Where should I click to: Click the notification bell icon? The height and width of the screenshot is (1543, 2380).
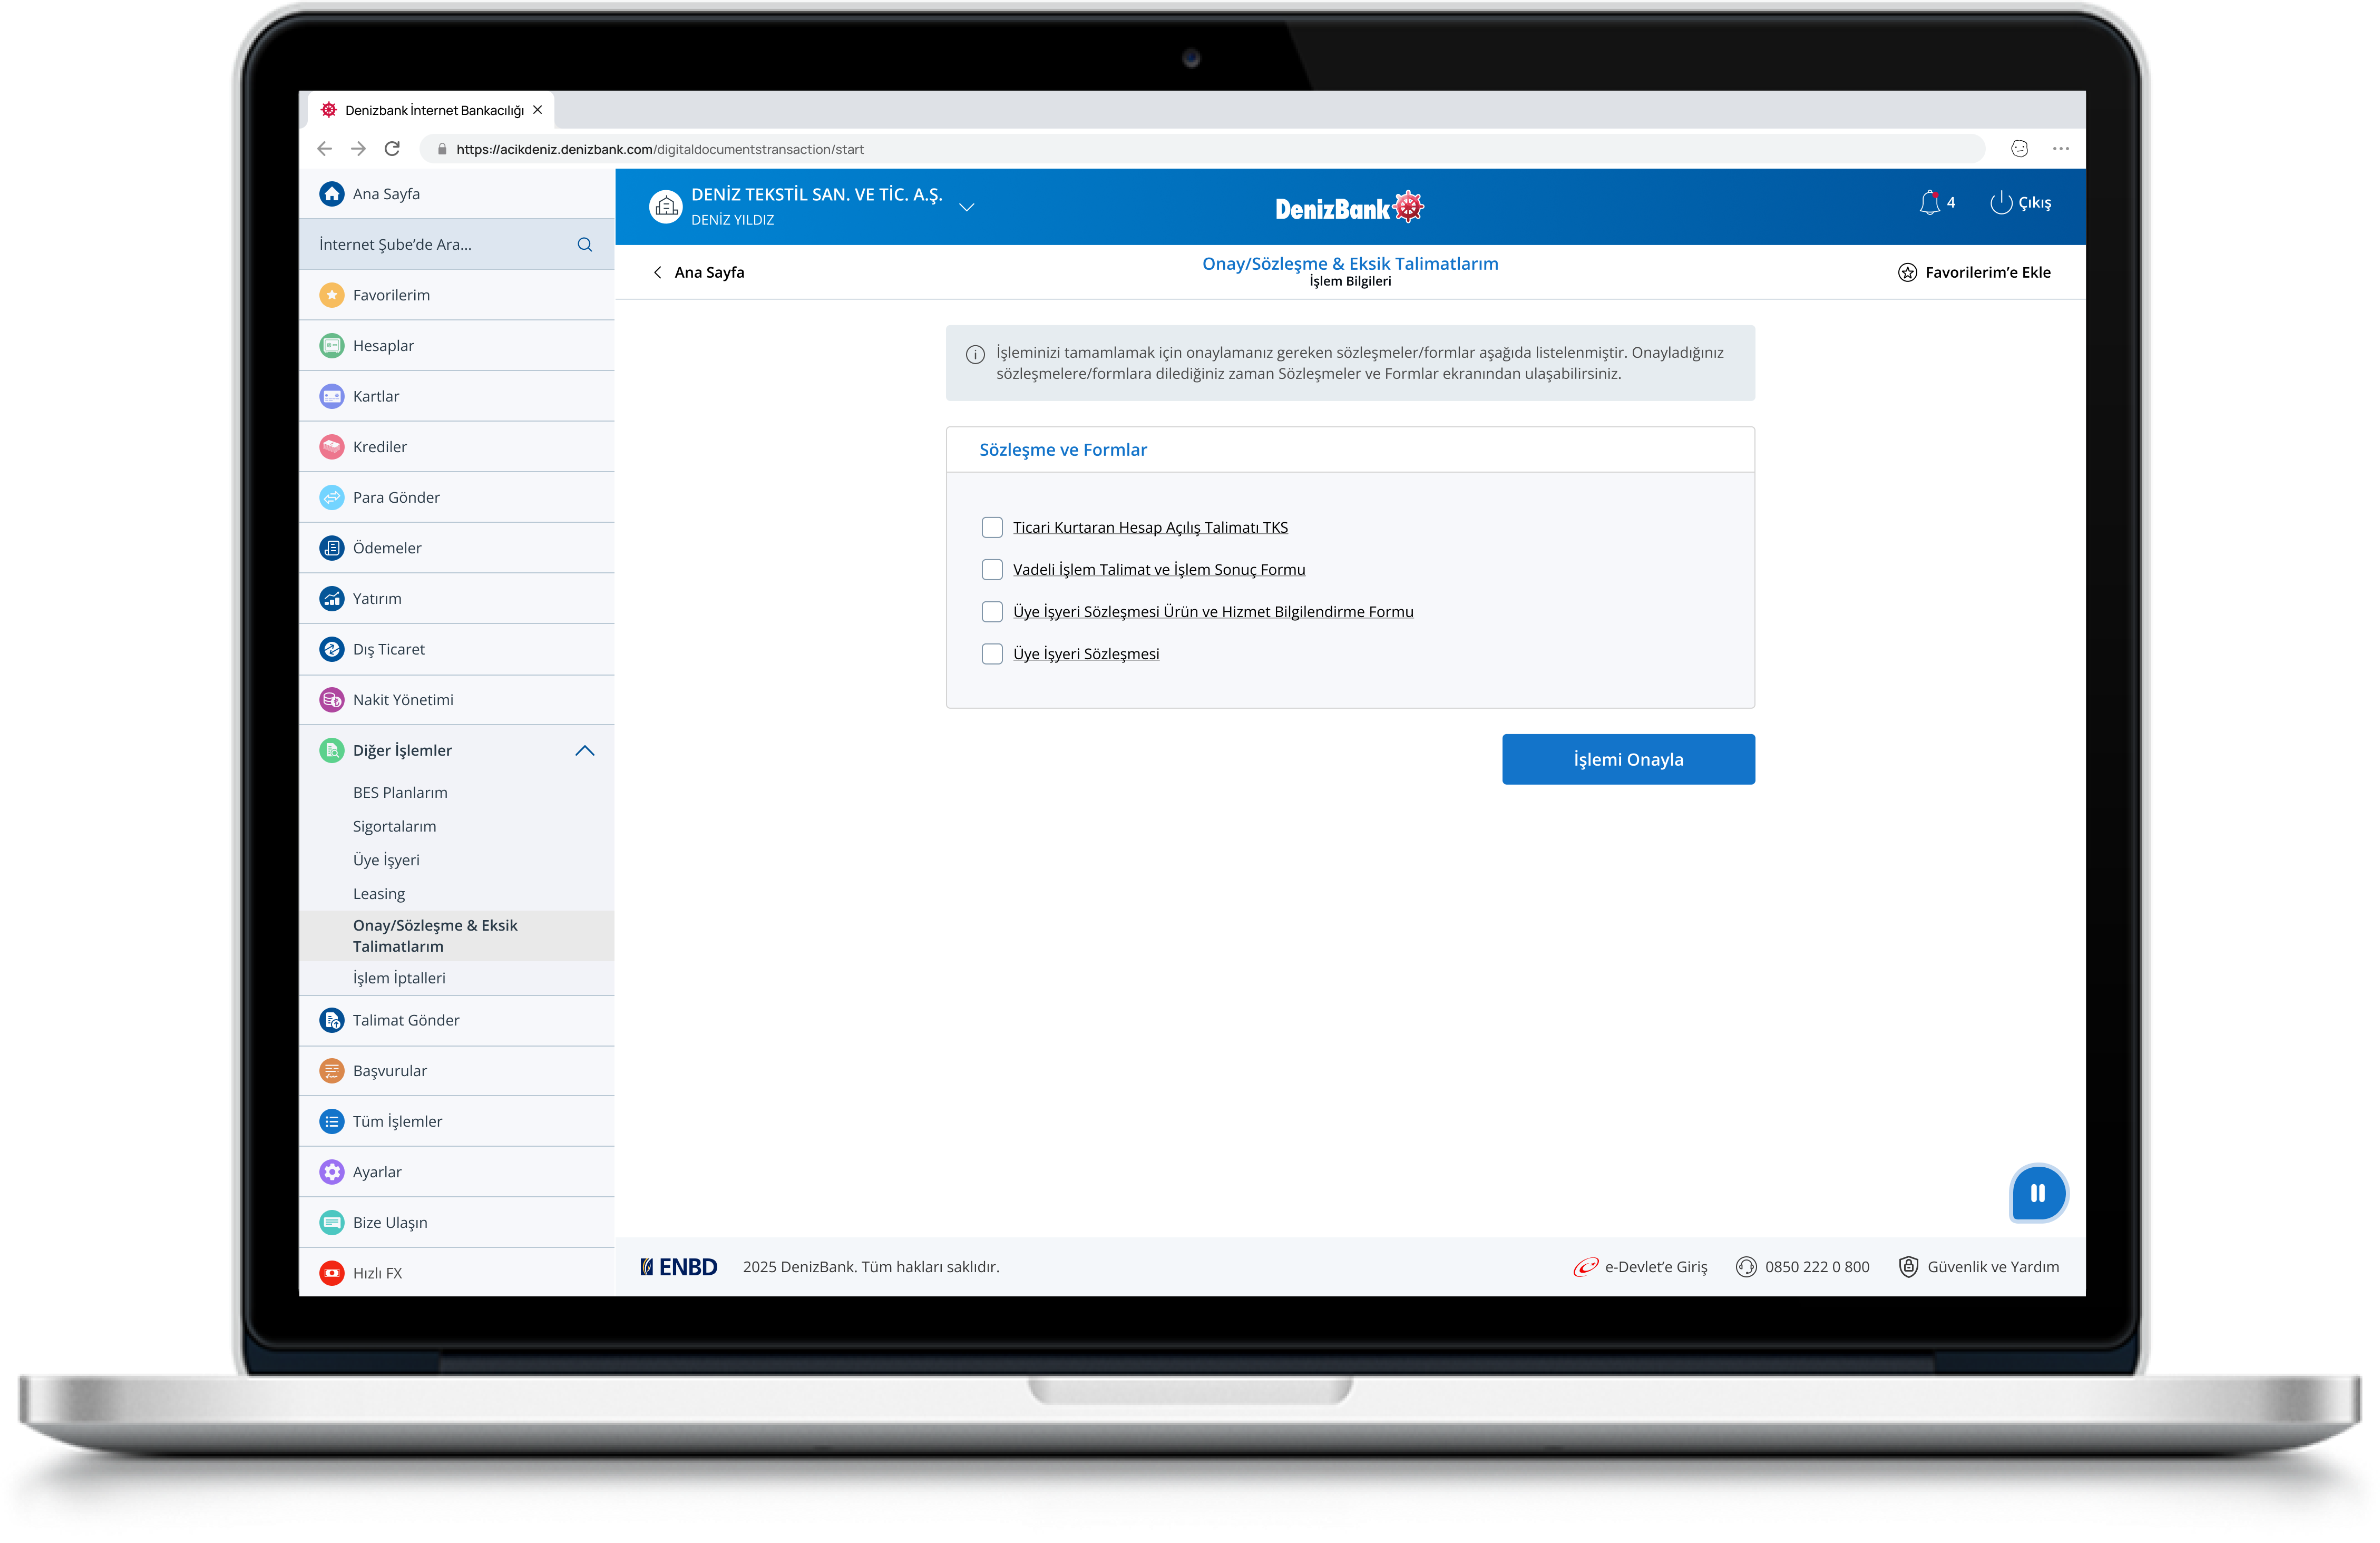1929,203
